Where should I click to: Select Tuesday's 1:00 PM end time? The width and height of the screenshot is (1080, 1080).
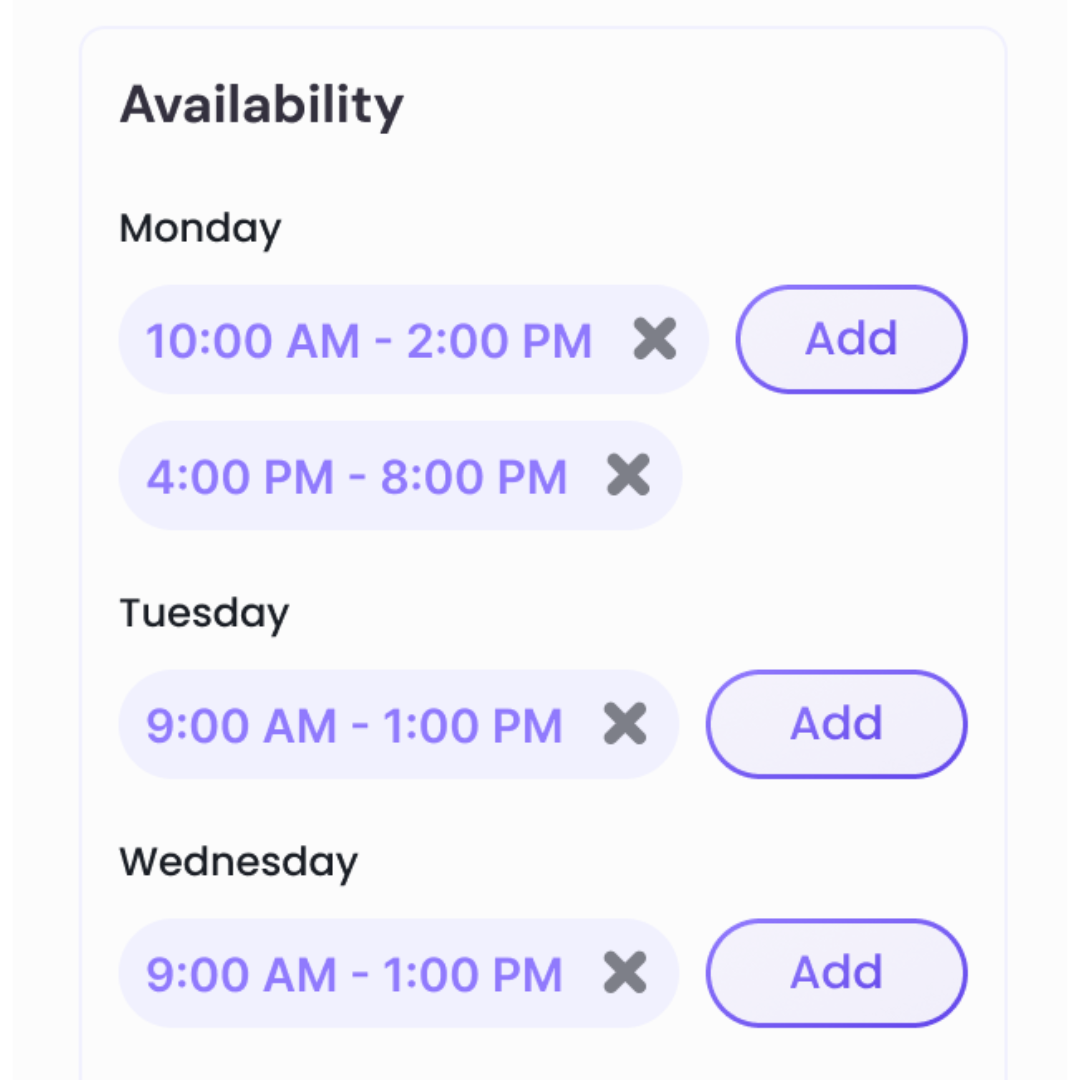pos(470,726)
